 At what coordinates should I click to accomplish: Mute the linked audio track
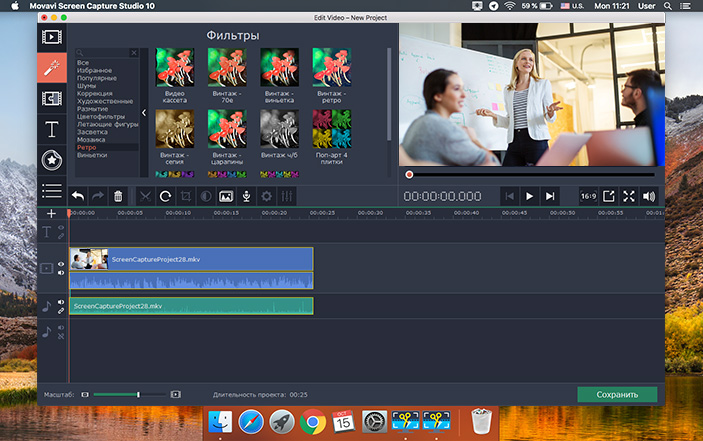click(x=61, y=302)
